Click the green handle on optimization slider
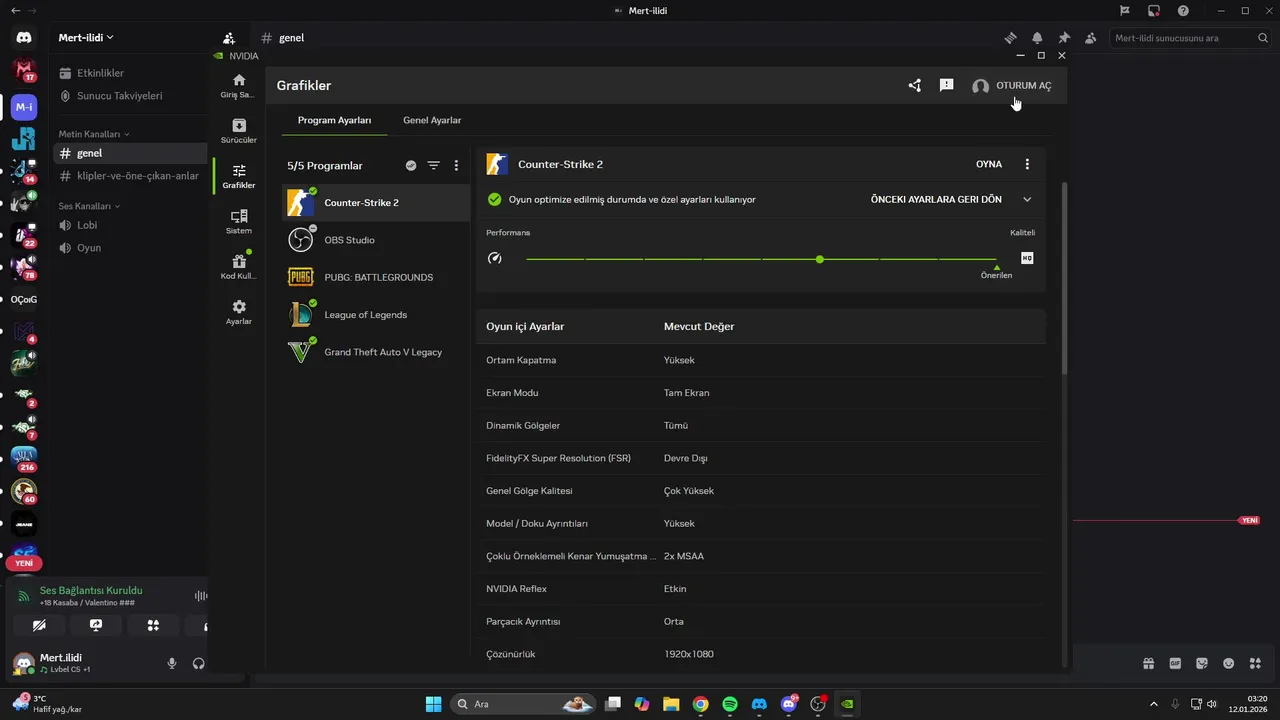This screenshot has width=1280, height=720. [x=820, y=259]
